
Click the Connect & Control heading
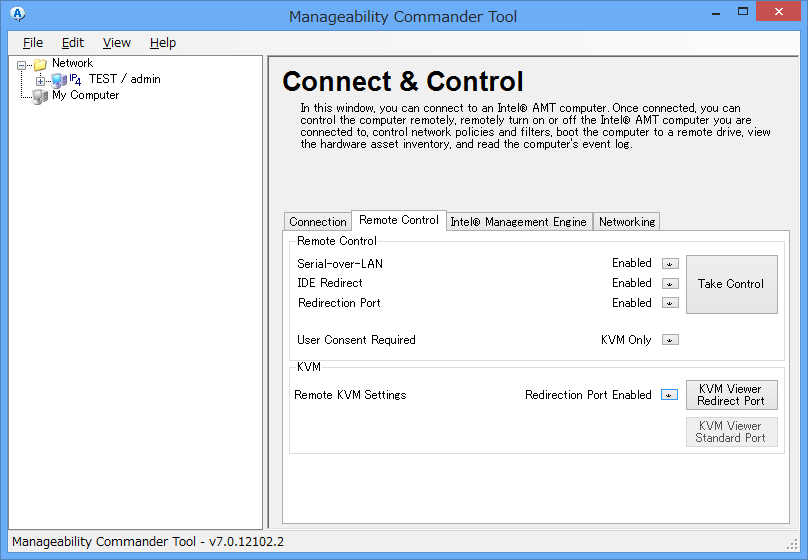coord(403,82)
